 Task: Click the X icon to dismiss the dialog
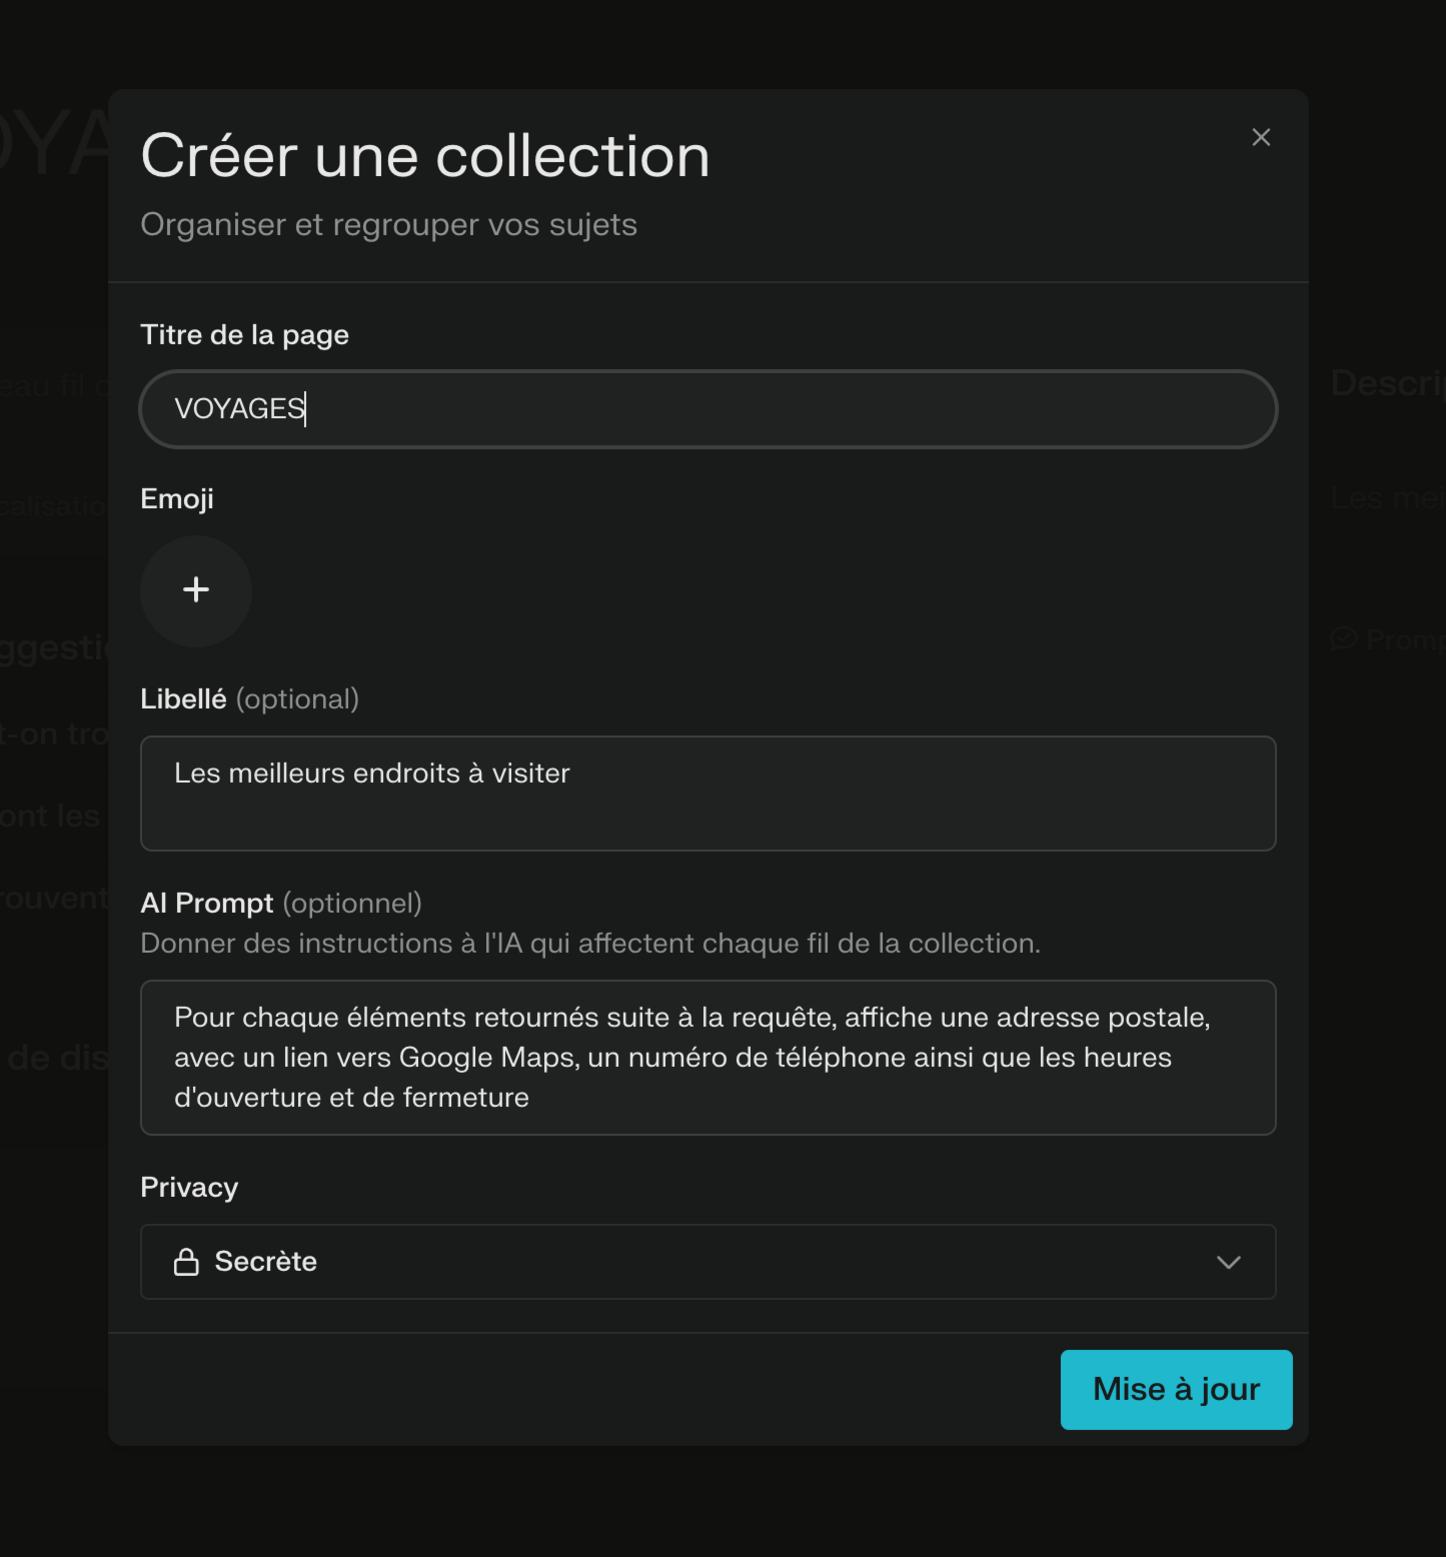(x=1260, y=137)
